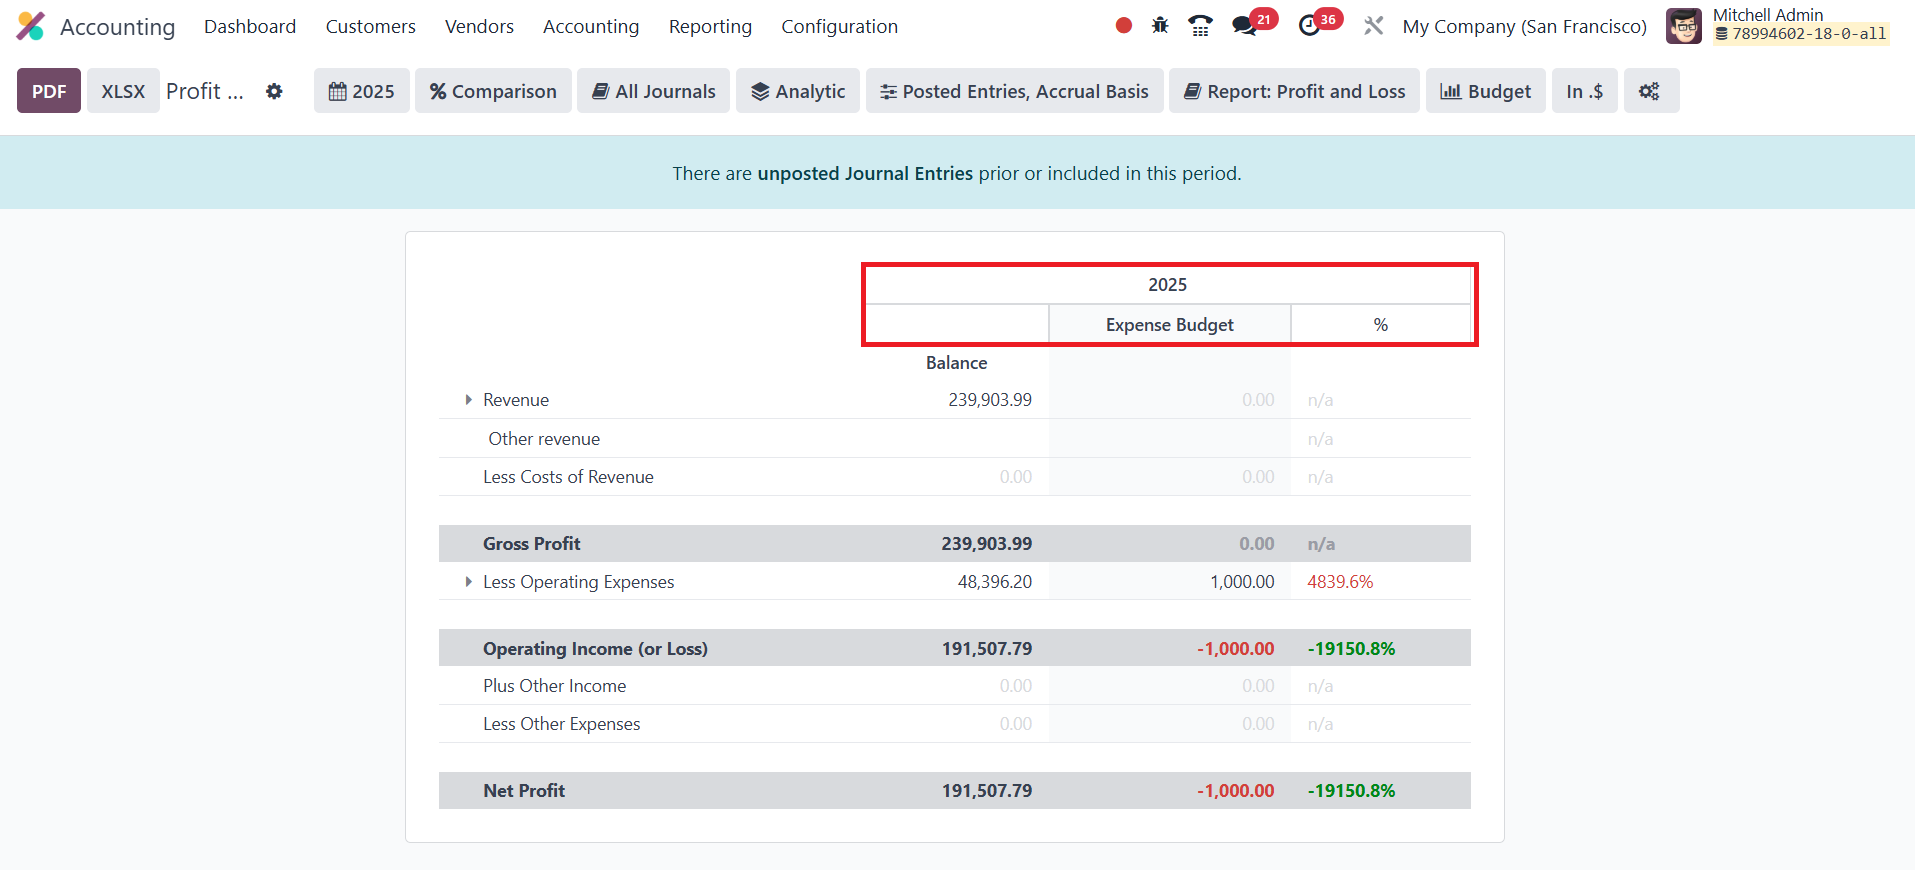Expand the Less Operating Expenses row
Screen dimensions: 1915x870
pyautogui.click(x=468, y=582)
